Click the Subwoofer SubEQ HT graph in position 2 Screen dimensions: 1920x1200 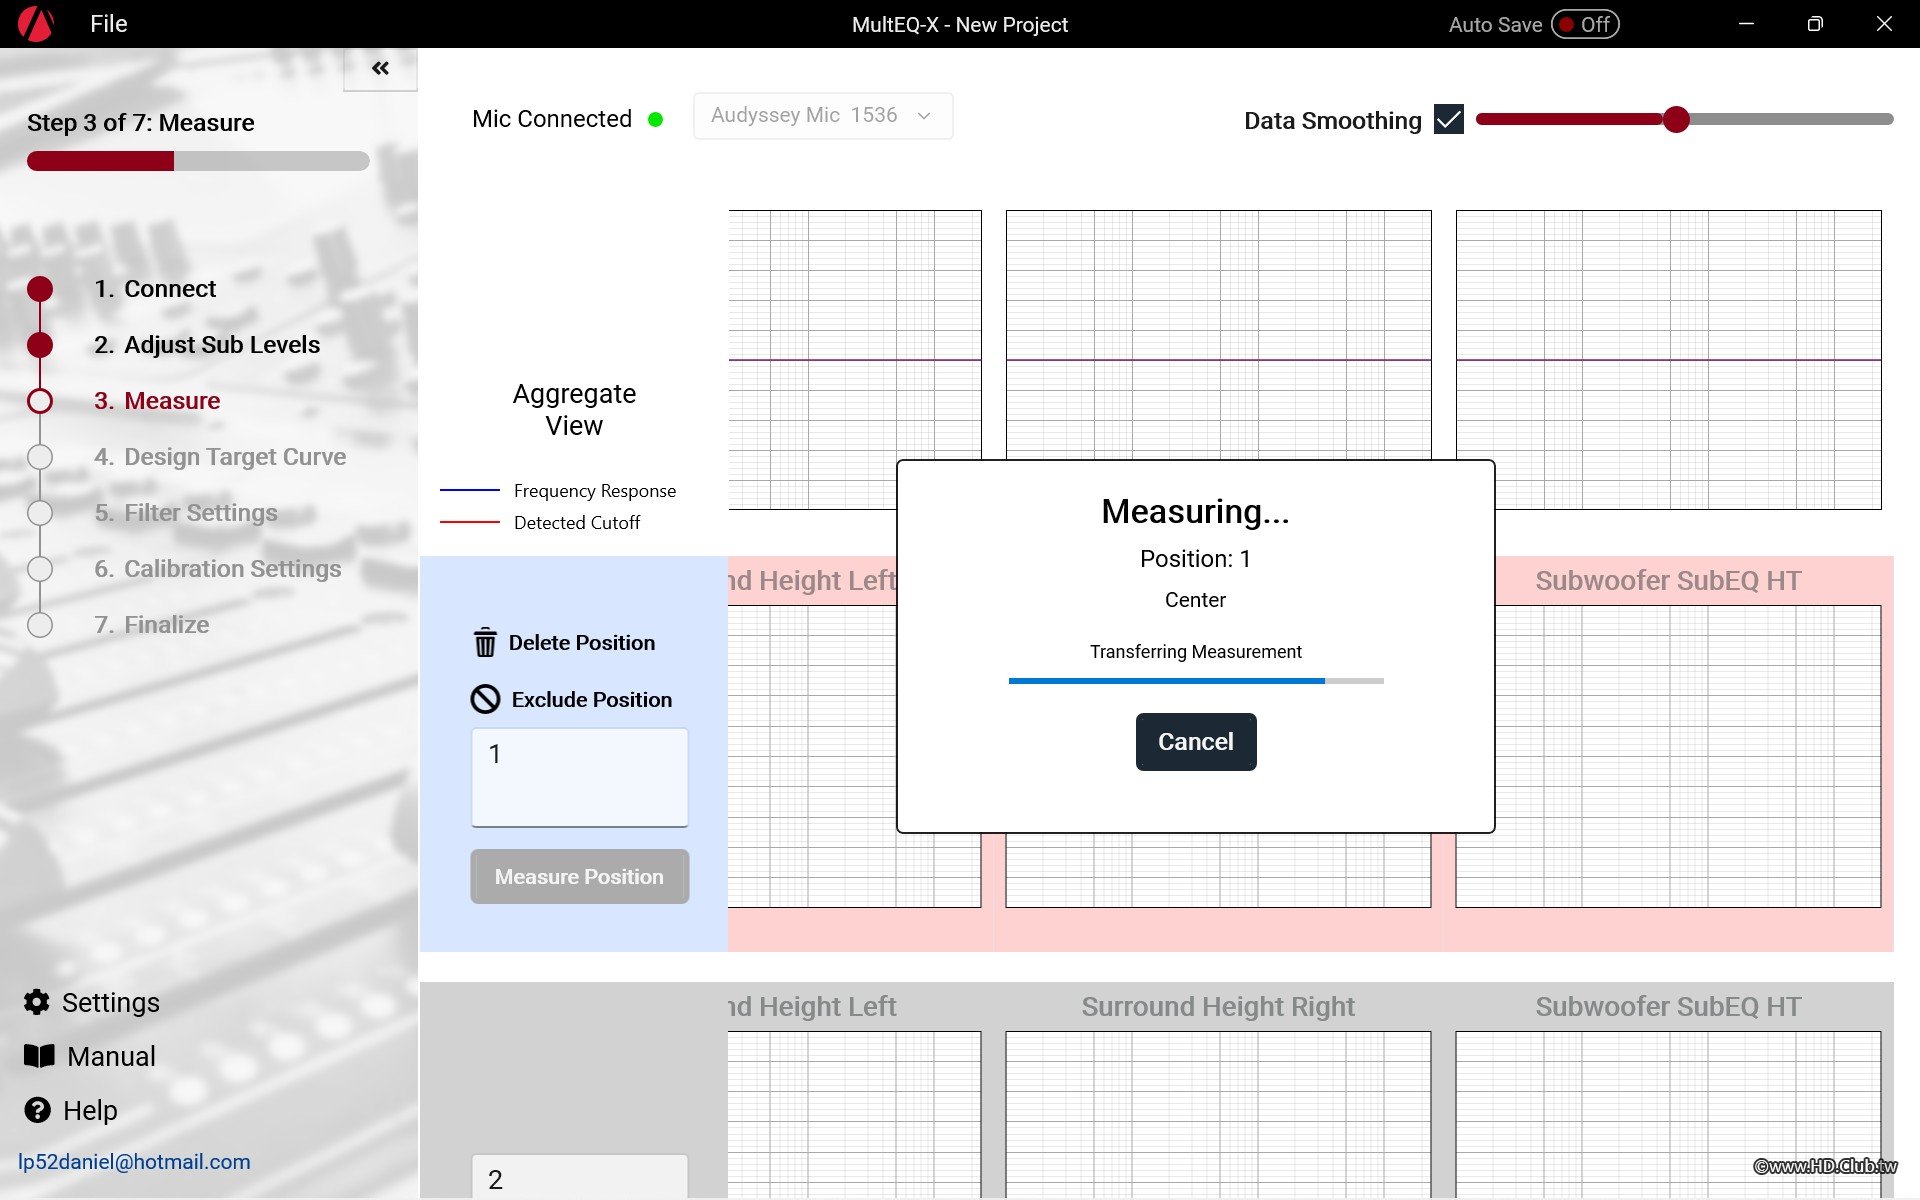pyautogui.click(x=1668, y=1115)
